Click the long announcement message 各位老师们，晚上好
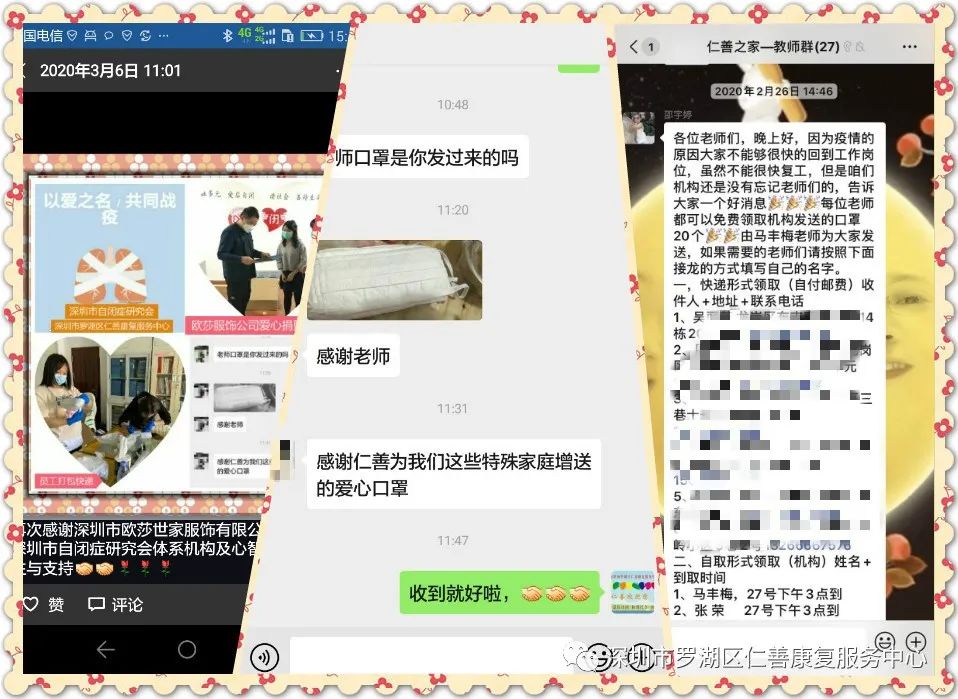958x699 pixels. tap(774, 373)
